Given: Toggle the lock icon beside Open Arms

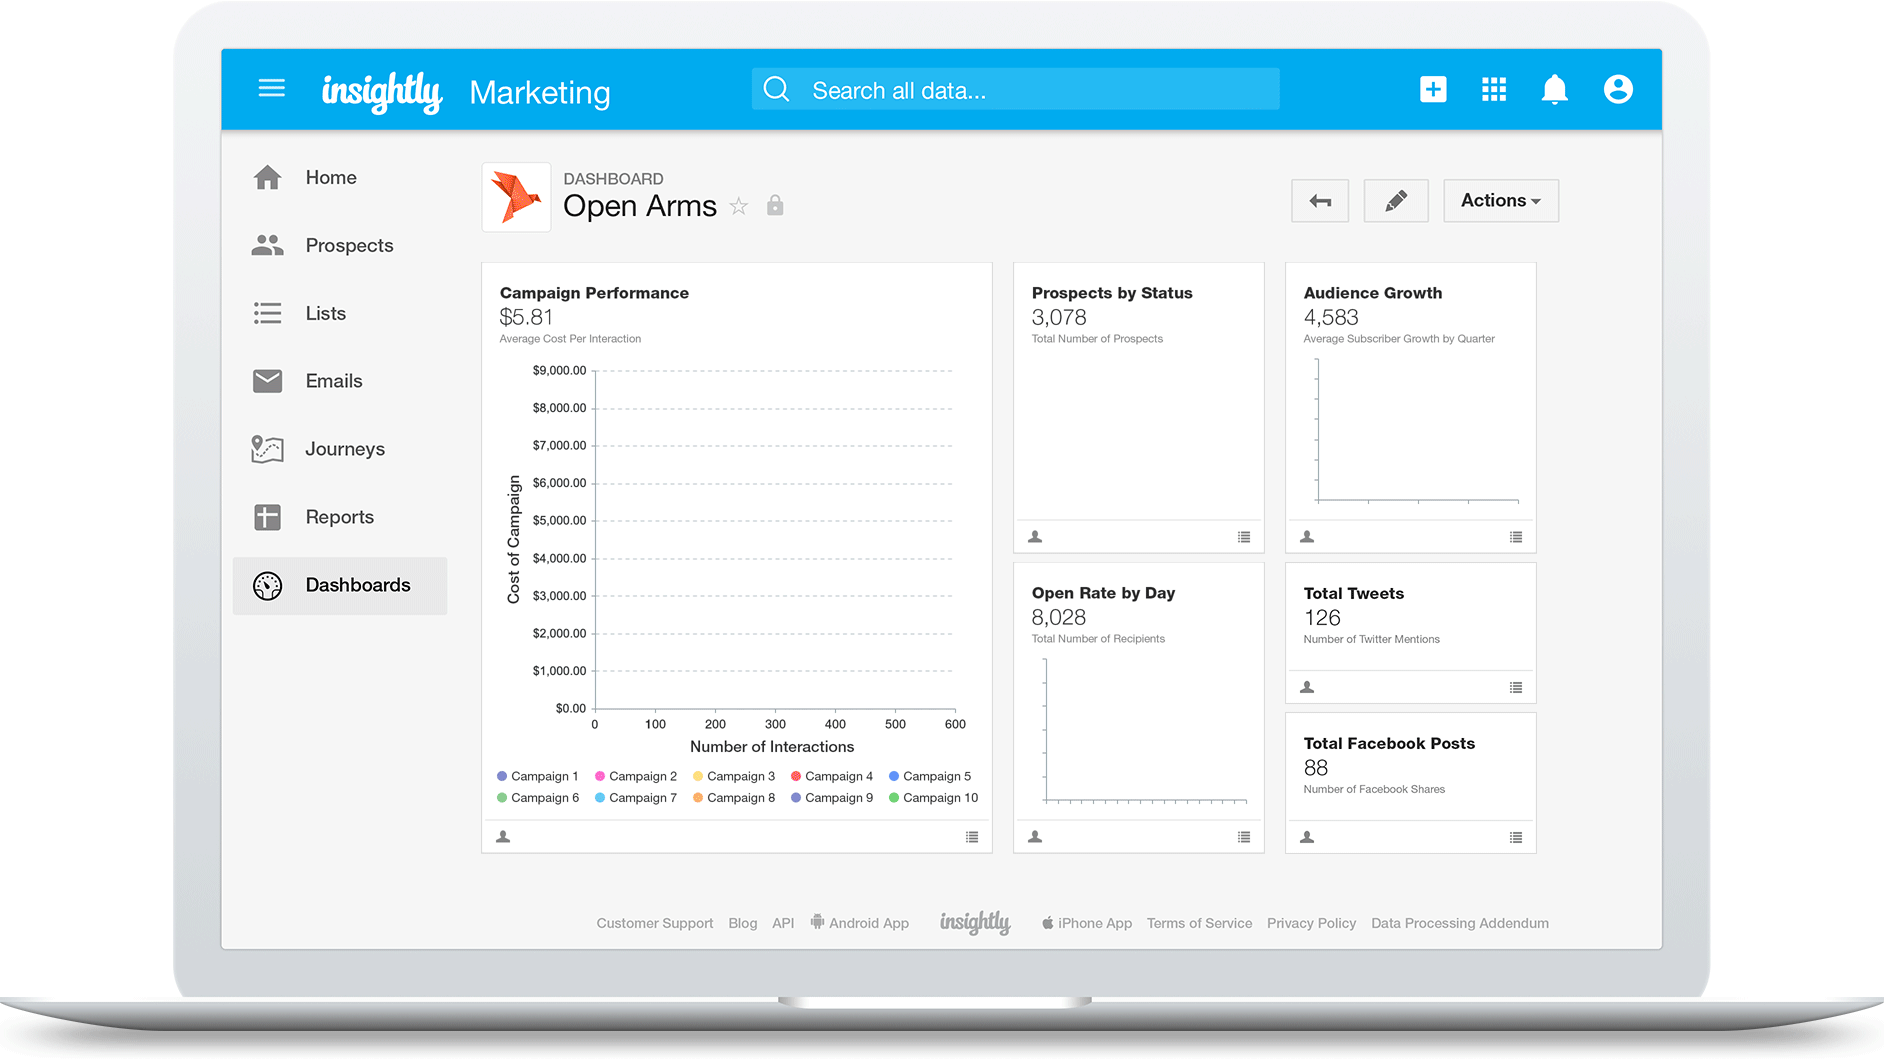Looking at the screenshot, I should (x=775, y=206).
